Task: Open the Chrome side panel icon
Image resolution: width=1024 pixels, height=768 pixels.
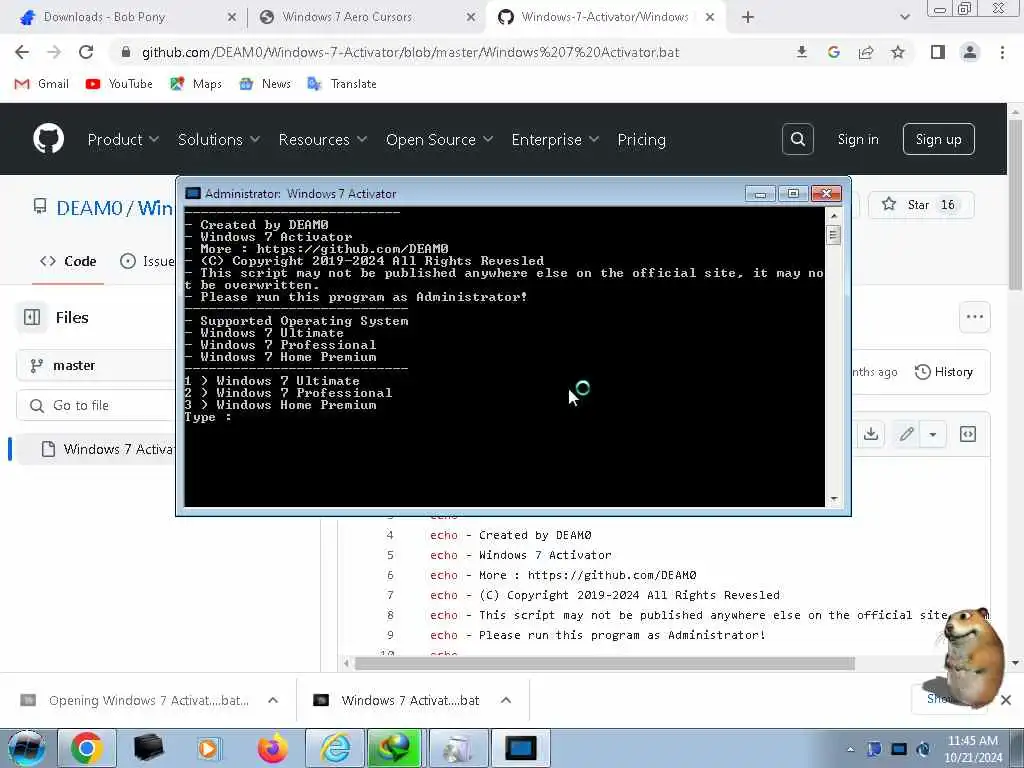Action: pos(938,52)
